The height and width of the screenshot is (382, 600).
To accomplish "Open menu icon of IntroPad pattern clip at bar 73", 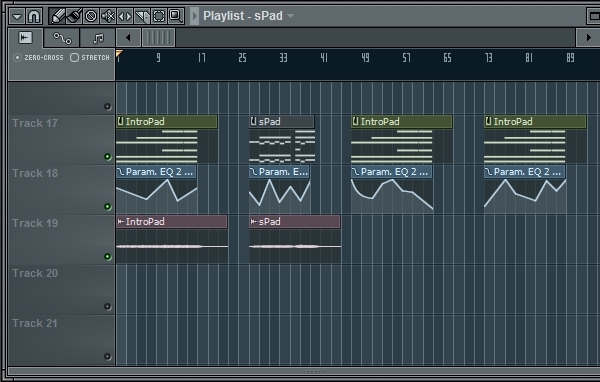I will [x=488, y=121].
